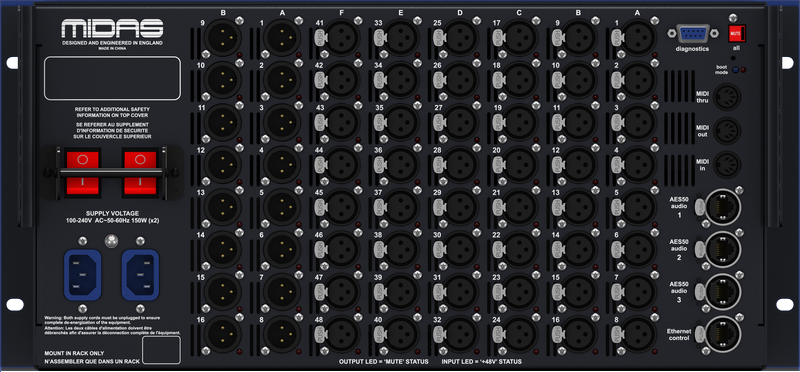Click the number 24 channel label
800x372 pixels.
pos(496,321)
